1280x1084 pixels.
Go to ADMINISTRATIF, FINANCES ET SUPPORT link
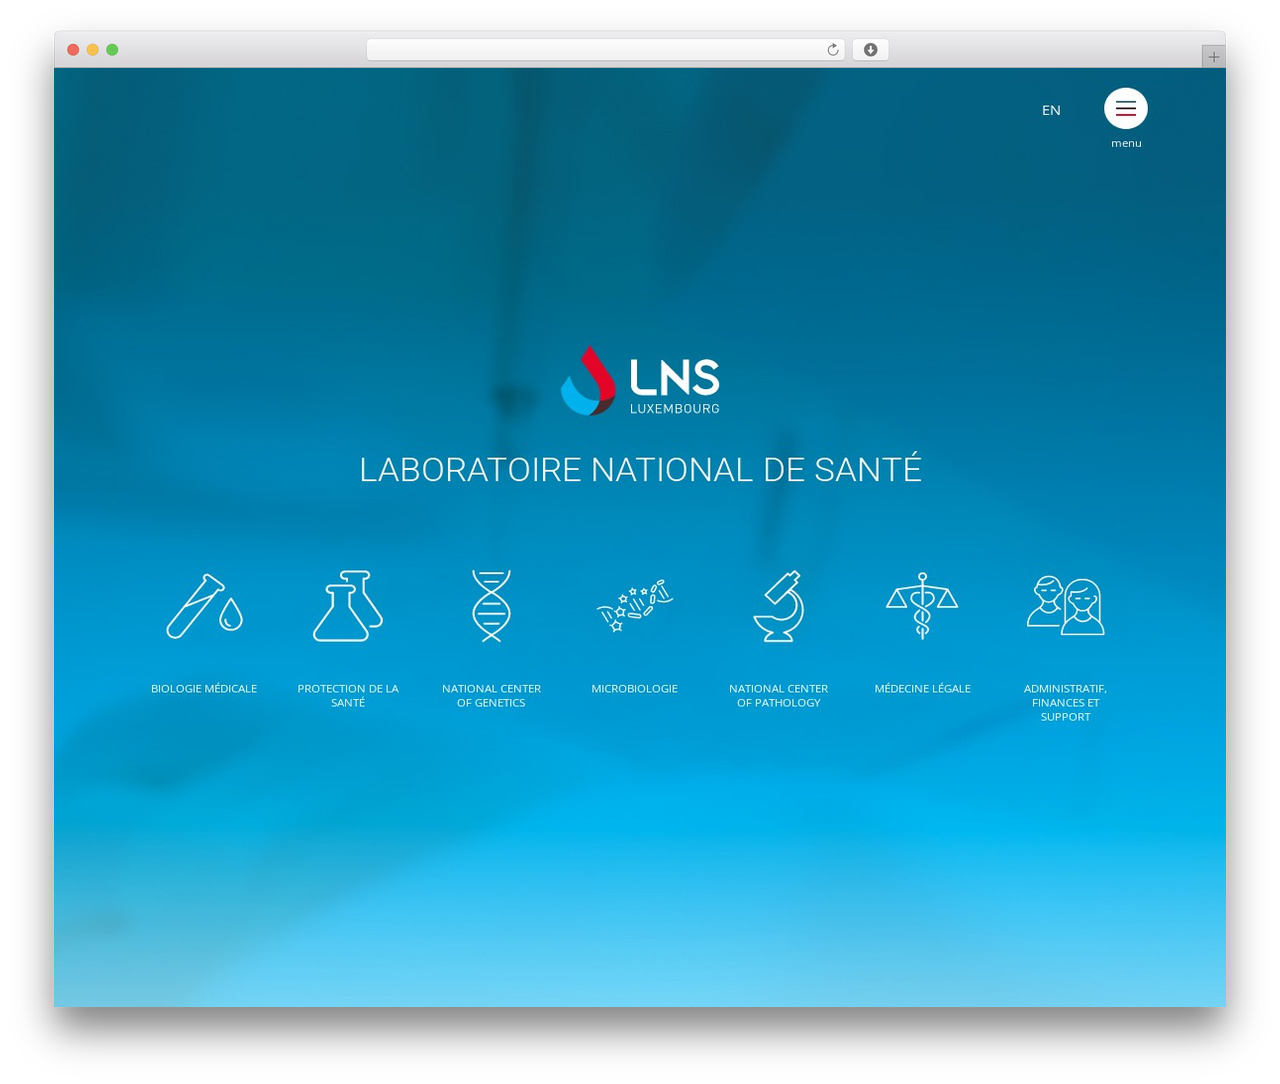tap(1066, 702)
